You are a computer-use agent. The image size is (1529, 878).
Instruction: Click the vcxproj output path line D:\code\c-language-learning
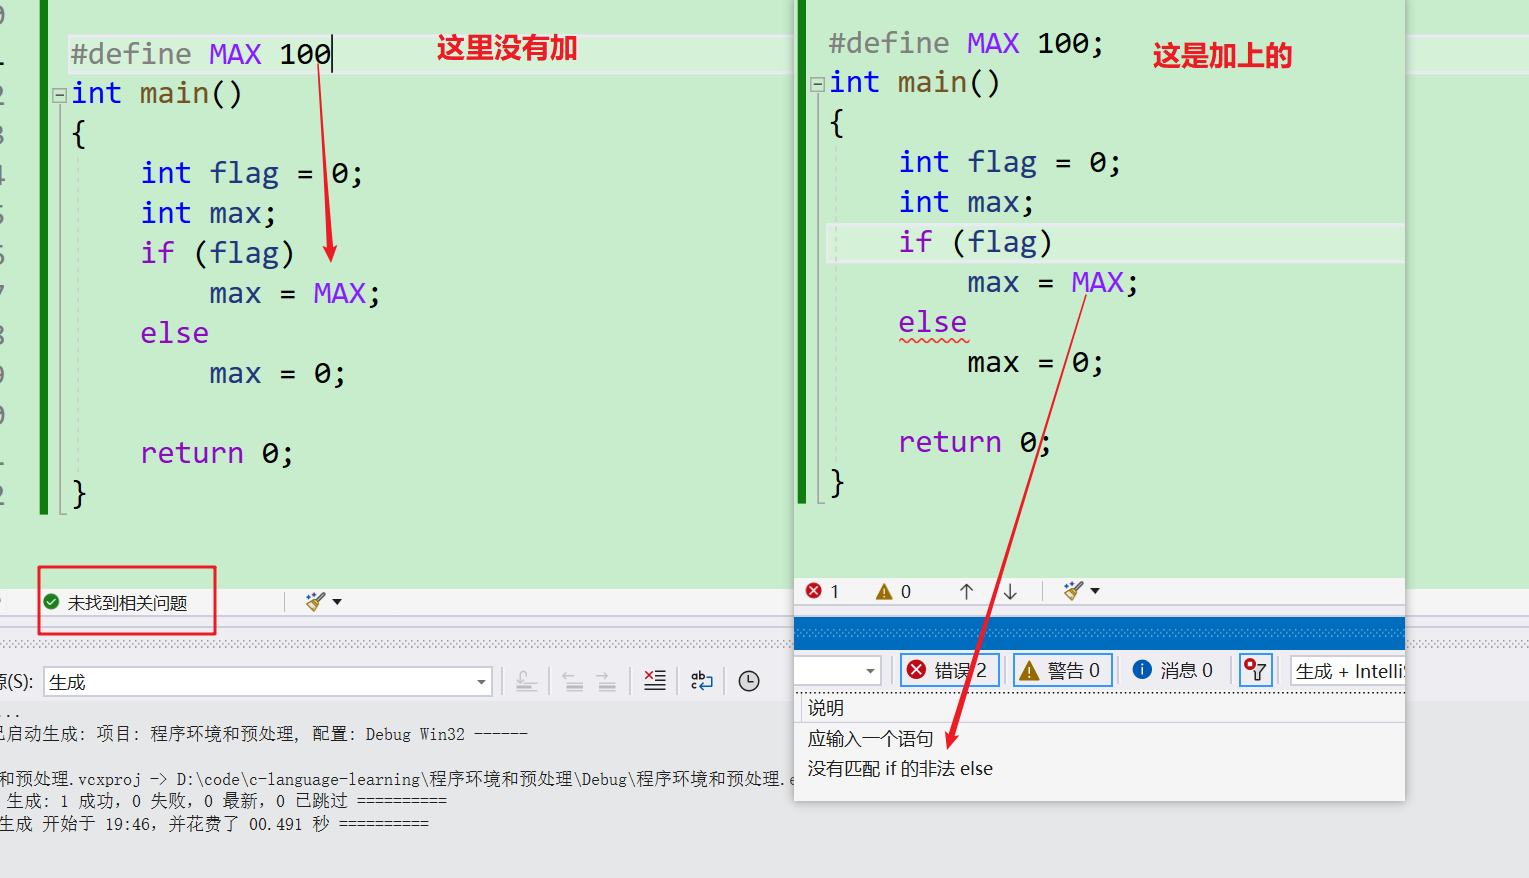point(397,779)
